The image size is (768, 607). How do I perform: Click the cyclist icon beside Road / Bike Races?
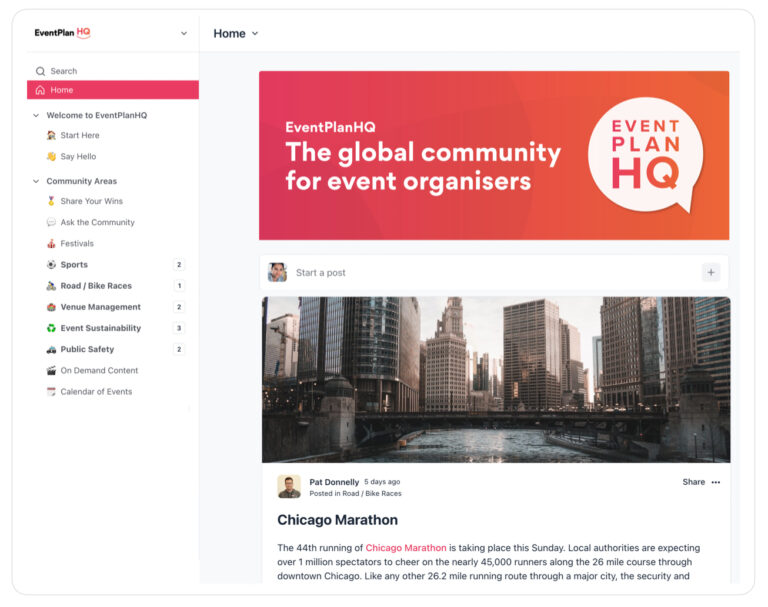51,286
